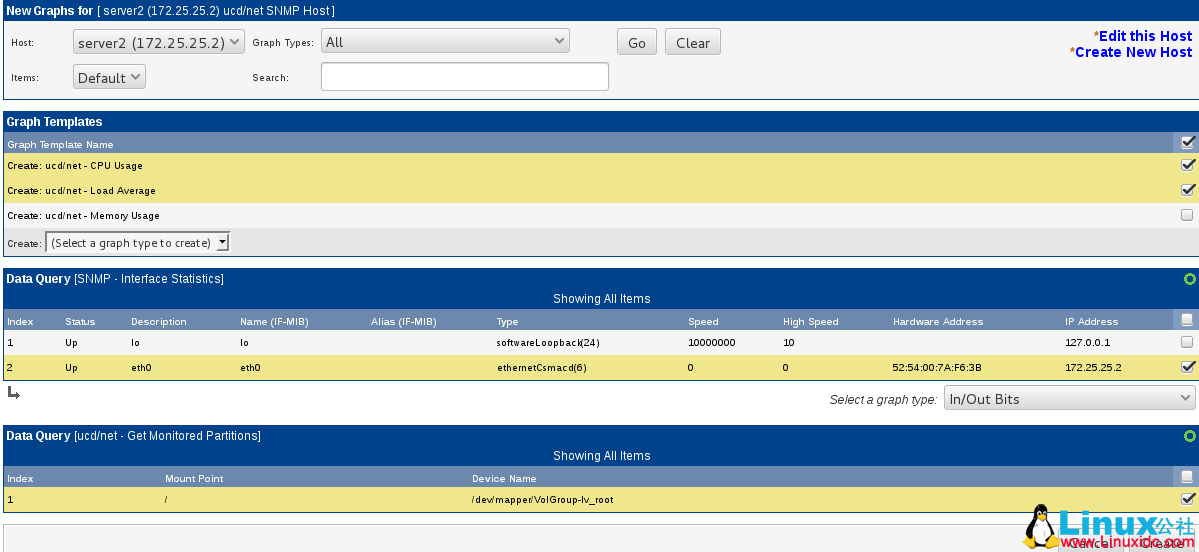The image size is (1199, 552).
Task: Uncheck the CPU Usage graph template
Action: click(1187, 165)
